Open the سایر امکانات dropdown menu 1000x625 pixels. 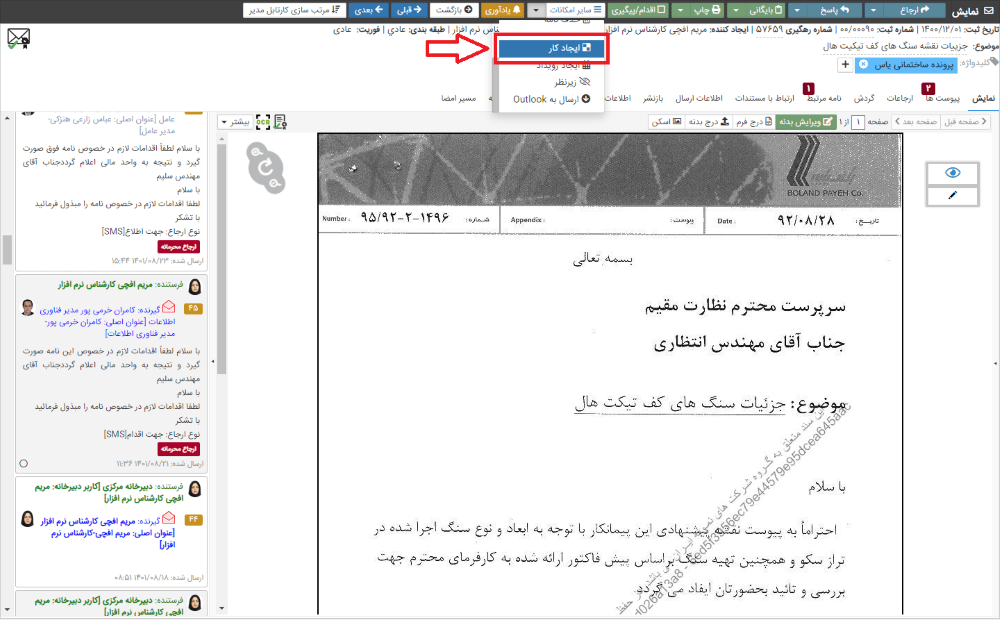[578, 9]
